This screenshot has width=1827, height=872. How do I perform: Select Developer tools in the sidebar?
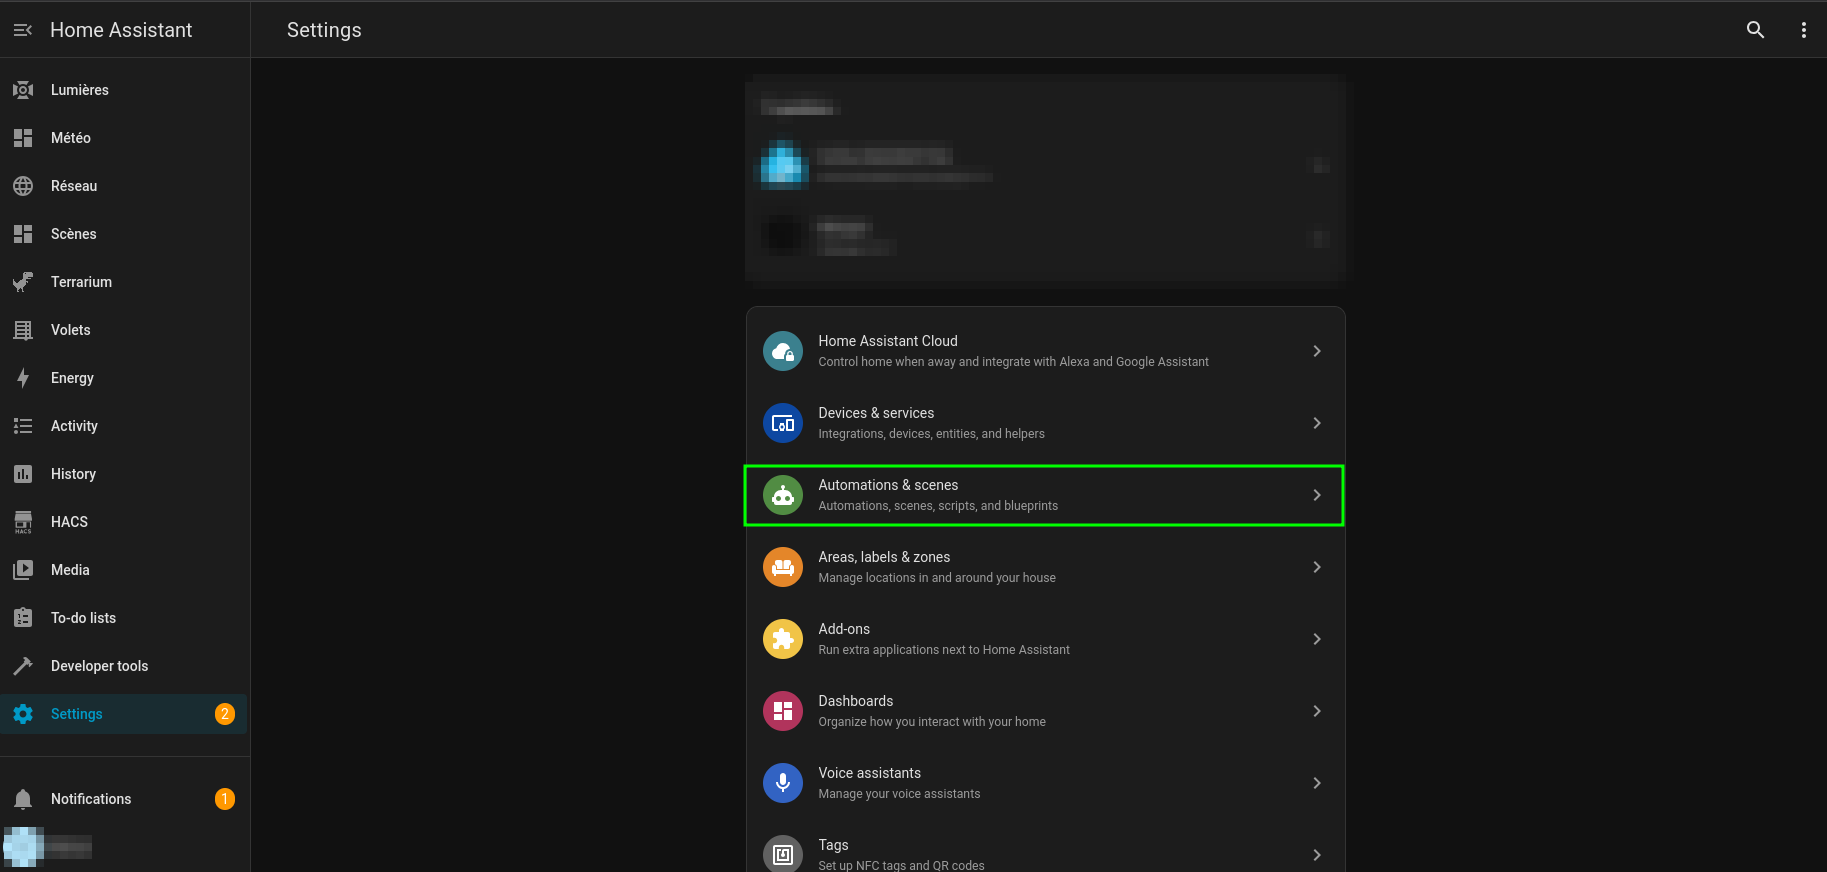point(99,666)
